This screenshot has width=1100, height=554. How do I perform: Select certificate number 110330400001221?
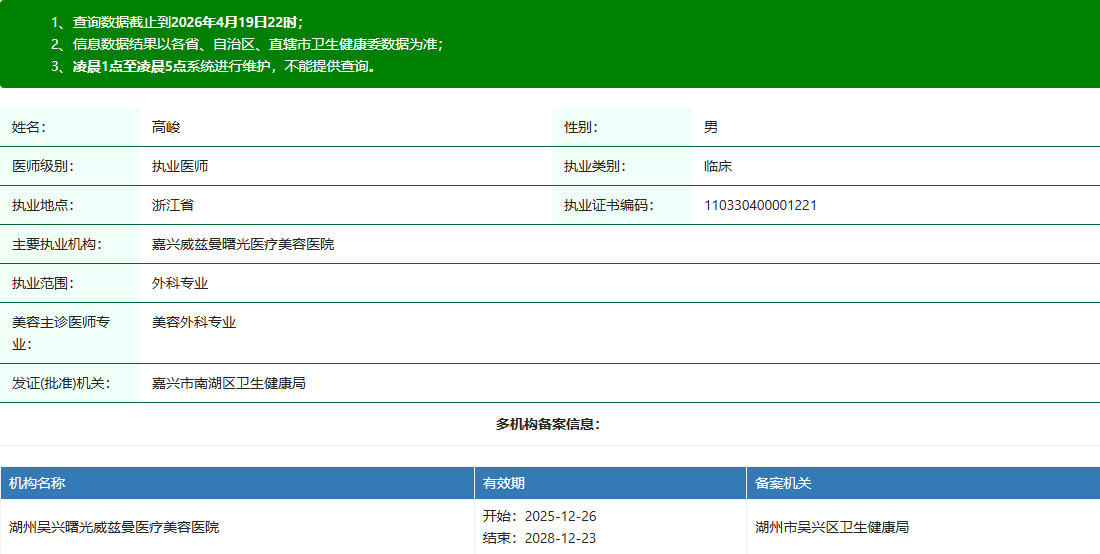pos(760,205)
